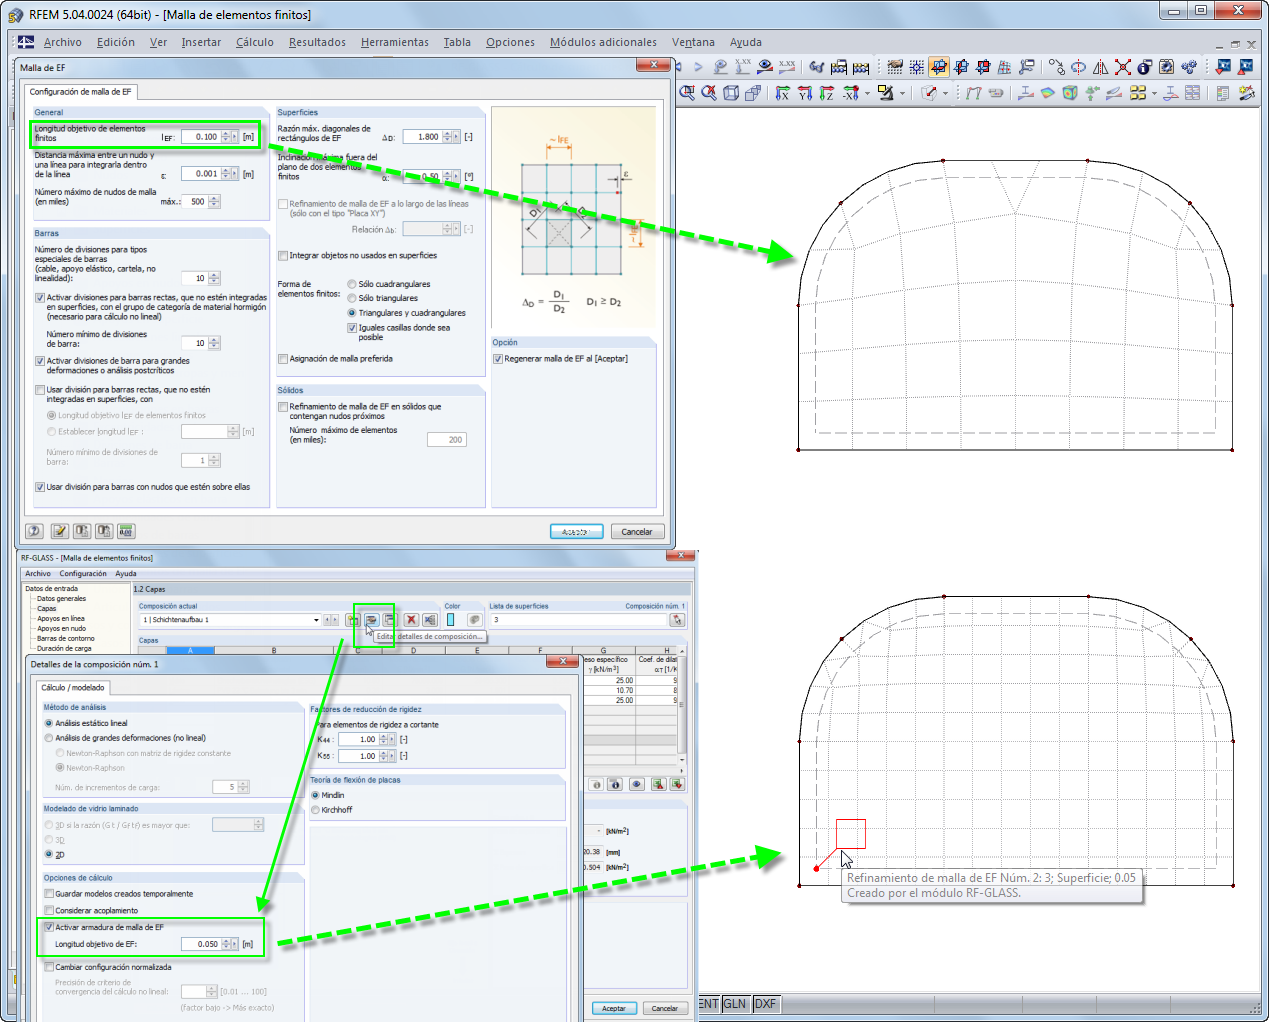Select Configuración de malla de EF tab
This screenshot has width=1269, height=1022.
point(80,92)
